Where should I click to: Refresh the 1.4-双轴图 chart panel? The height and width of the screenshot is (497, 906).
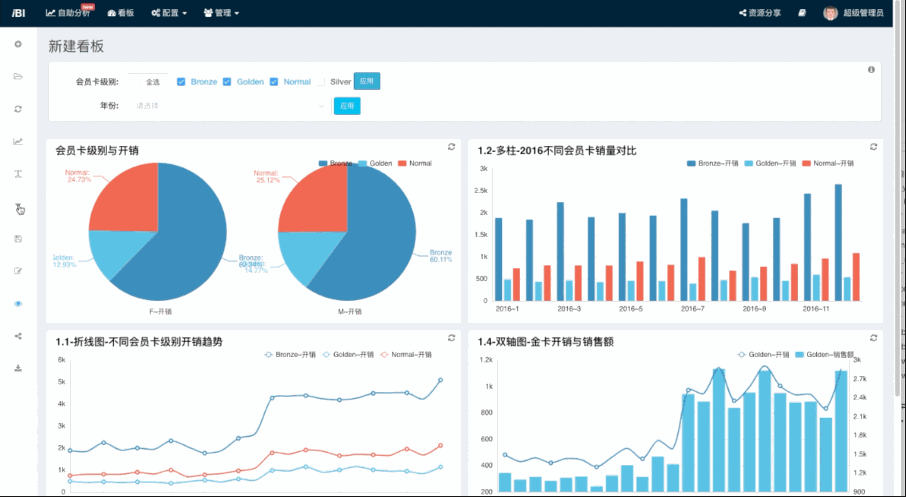click(x=874, y=338)
